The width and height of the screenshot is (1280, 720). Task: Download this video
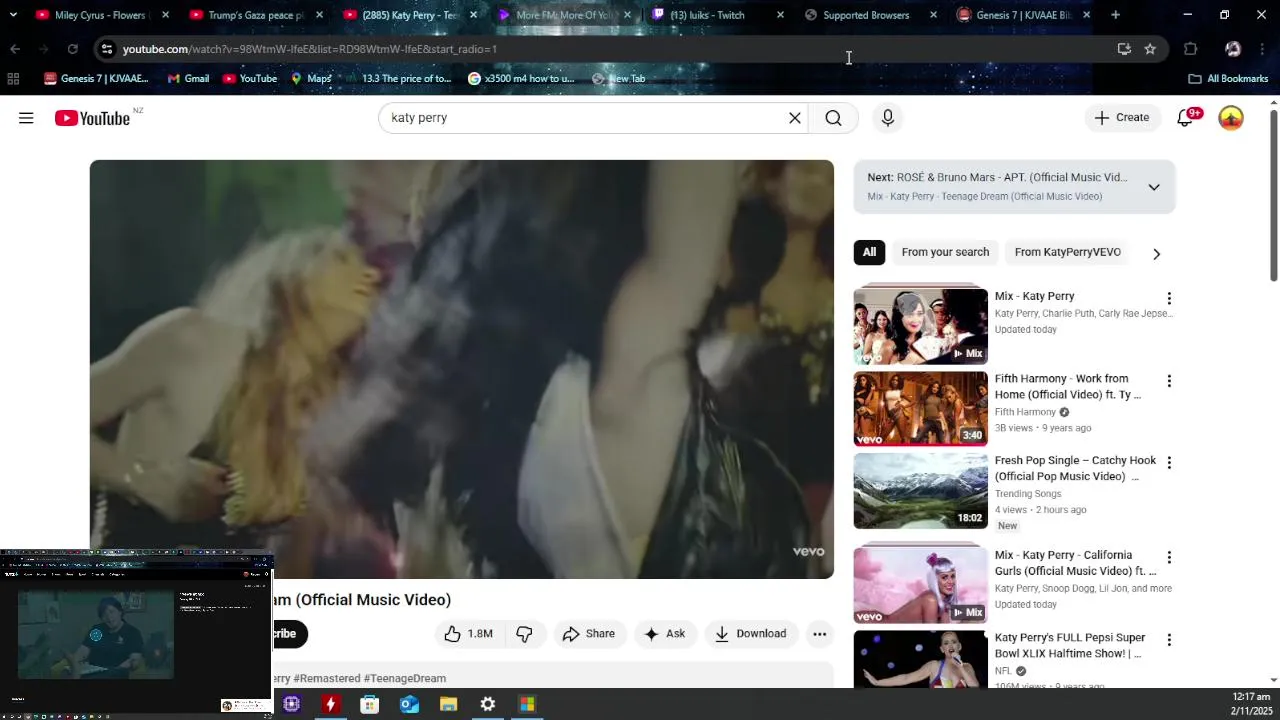[751, 634]
